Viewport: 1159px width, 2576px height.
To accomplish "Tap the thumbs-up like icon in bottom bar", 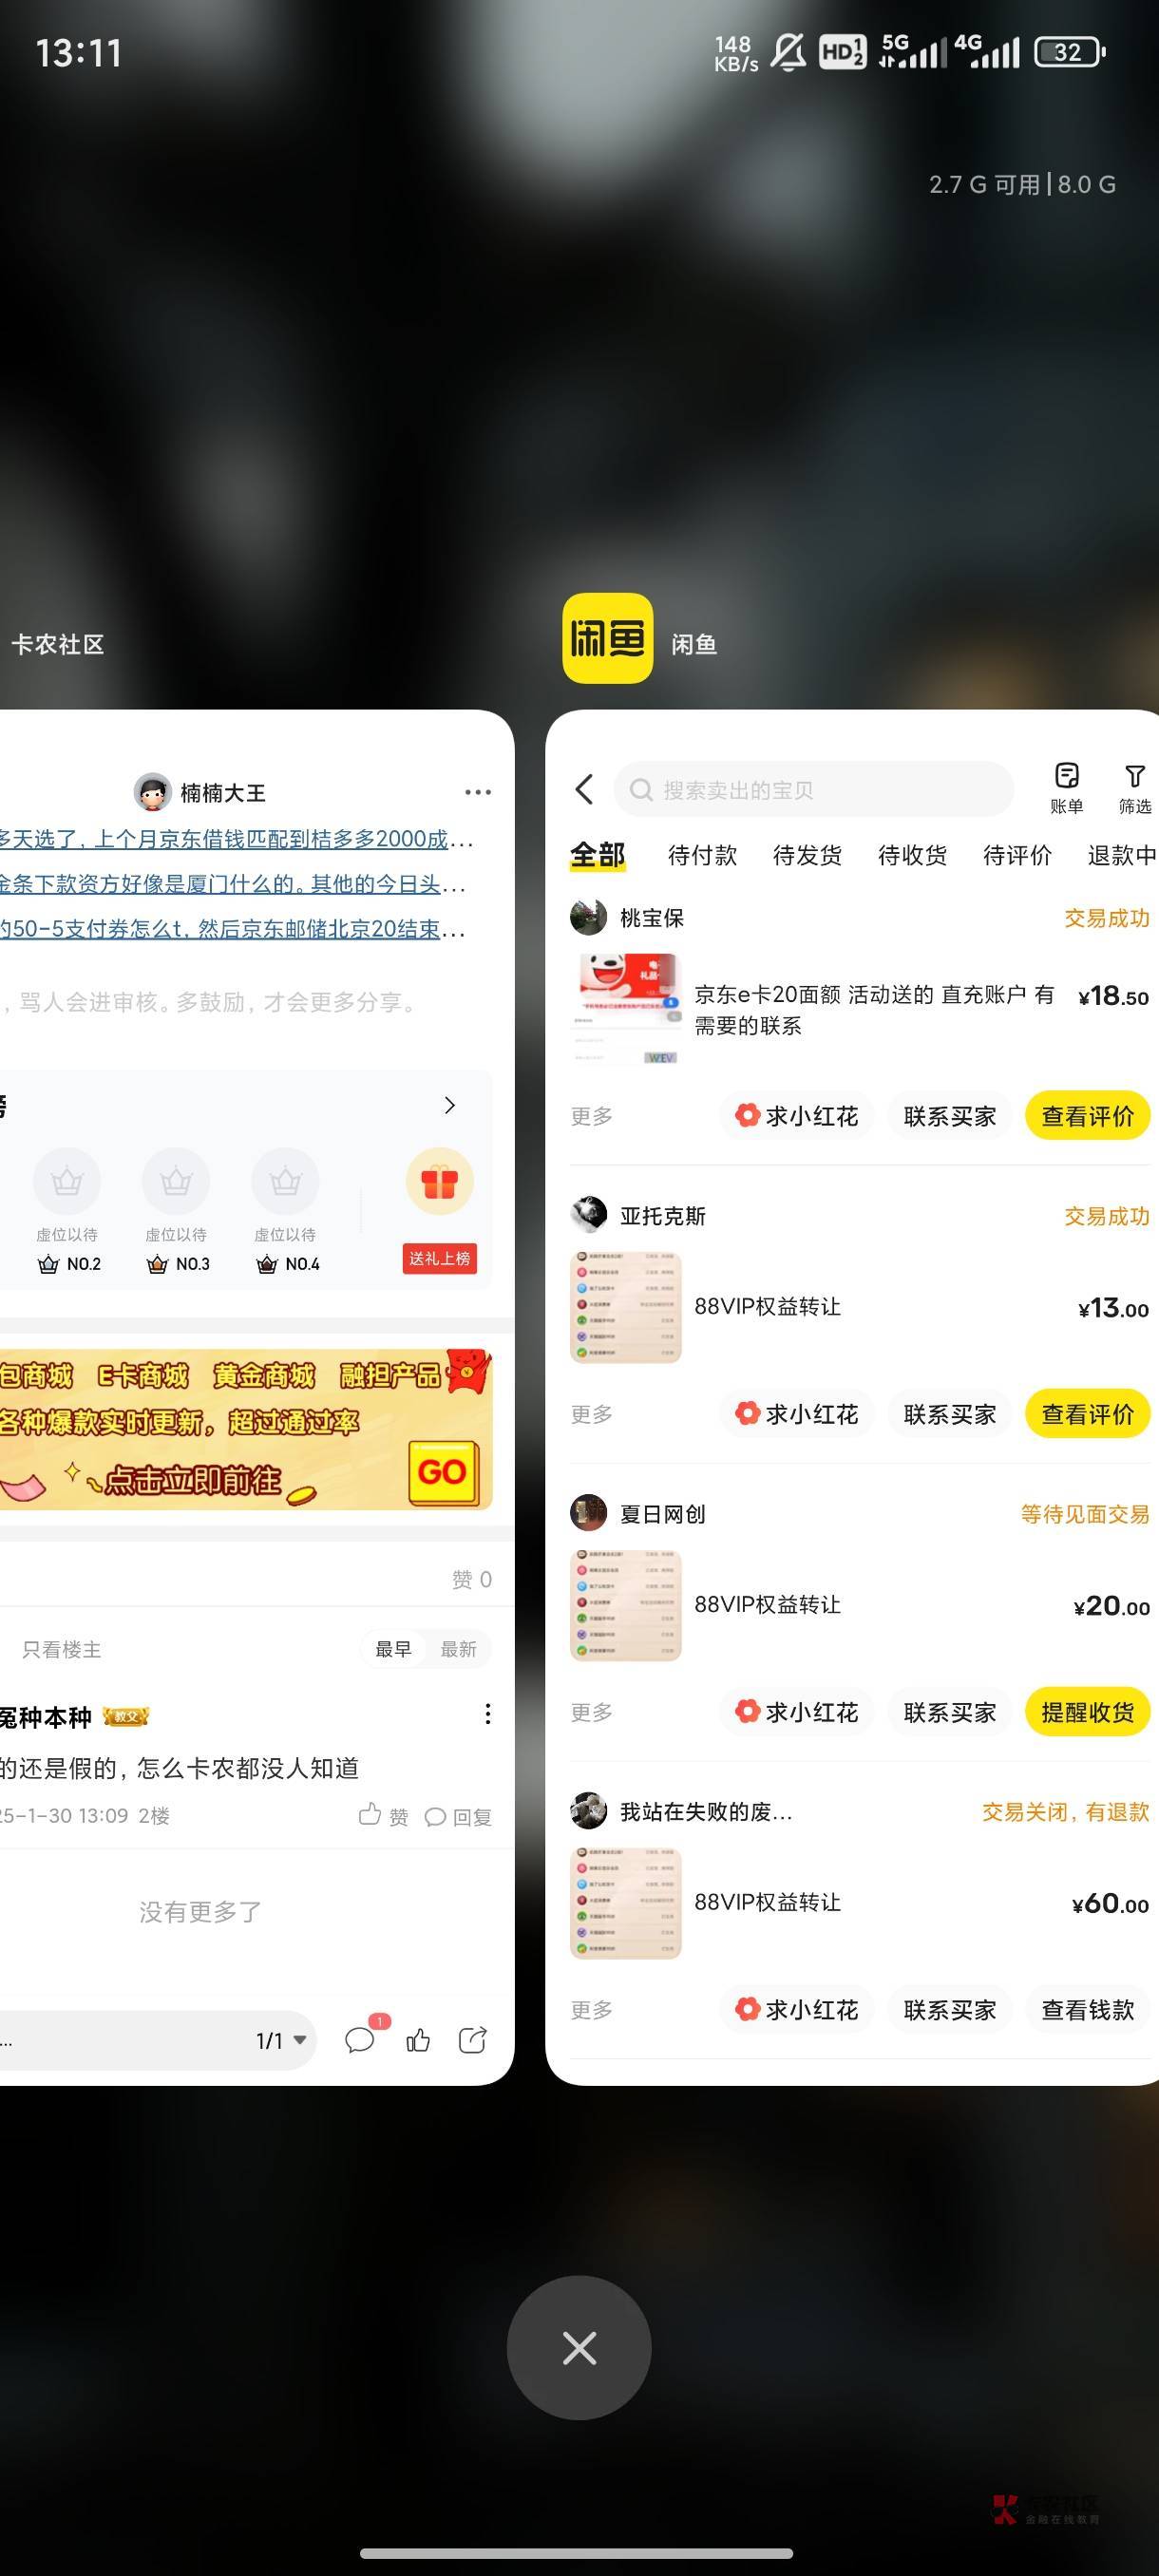I will point(418,2040).
